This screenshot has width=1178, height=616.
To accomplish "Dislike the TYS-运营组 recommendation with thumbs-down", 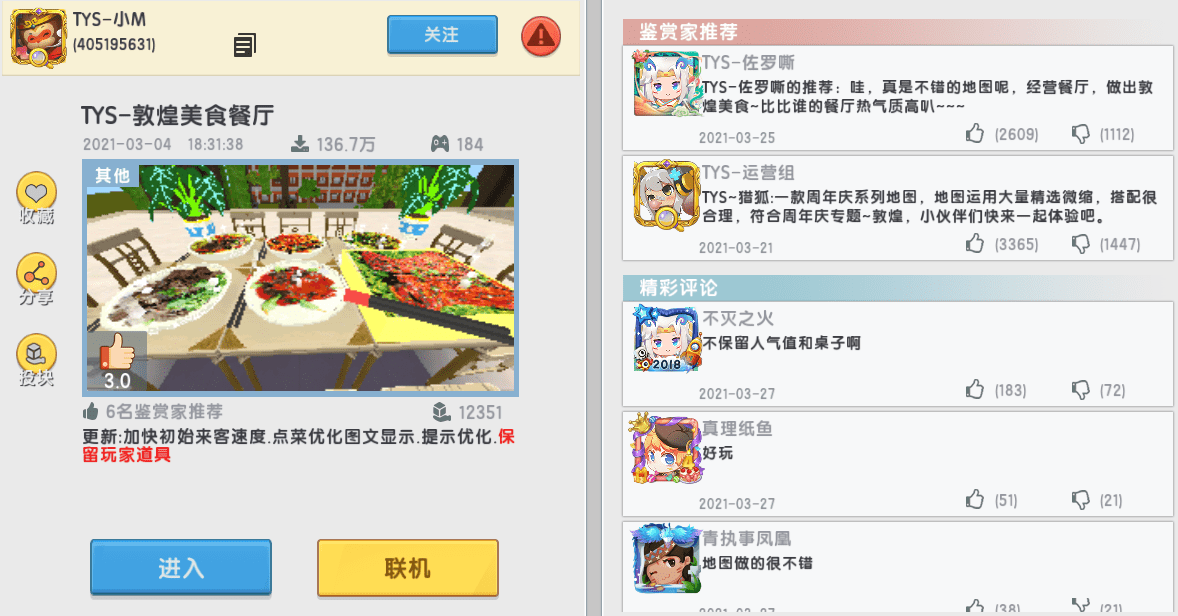I will point(1080,244).
